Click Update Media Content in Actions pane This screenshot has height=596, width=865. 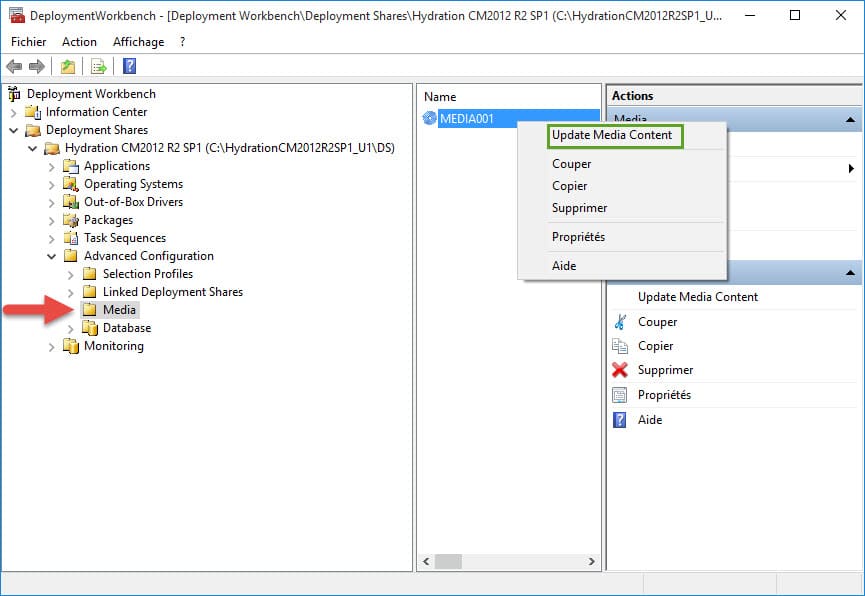pos(697,297)
